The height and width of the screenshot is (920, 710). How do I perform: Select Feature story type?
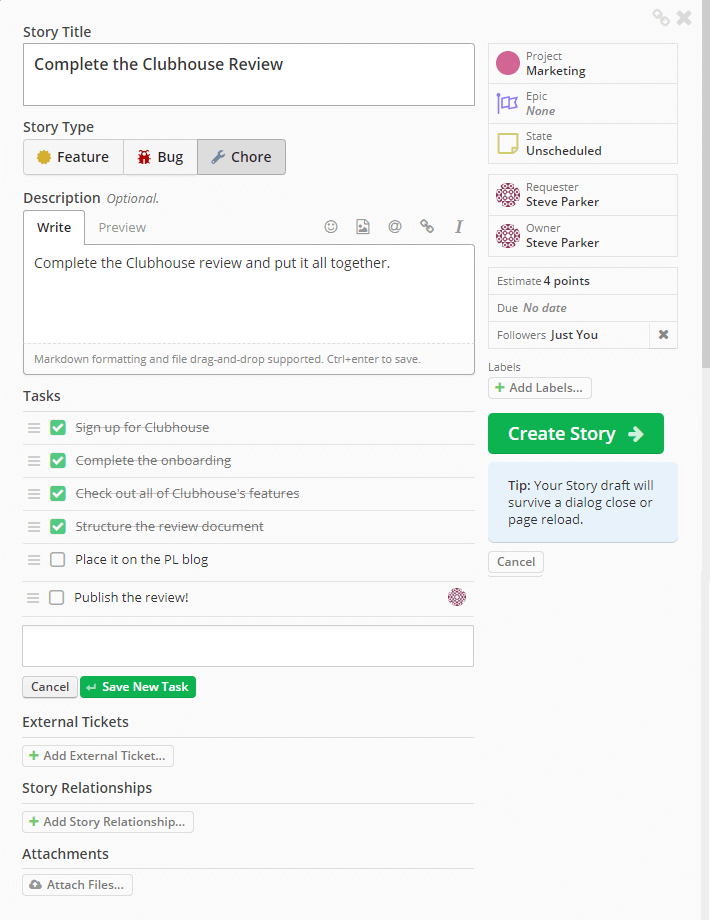pyautogui.click(x=73, y=157)
